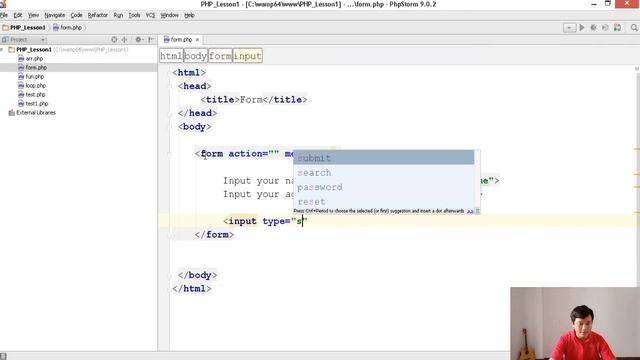This screenshot has height=360, width=640.
Task: Click the Run with Coverage icon
Action: point(605,27)
